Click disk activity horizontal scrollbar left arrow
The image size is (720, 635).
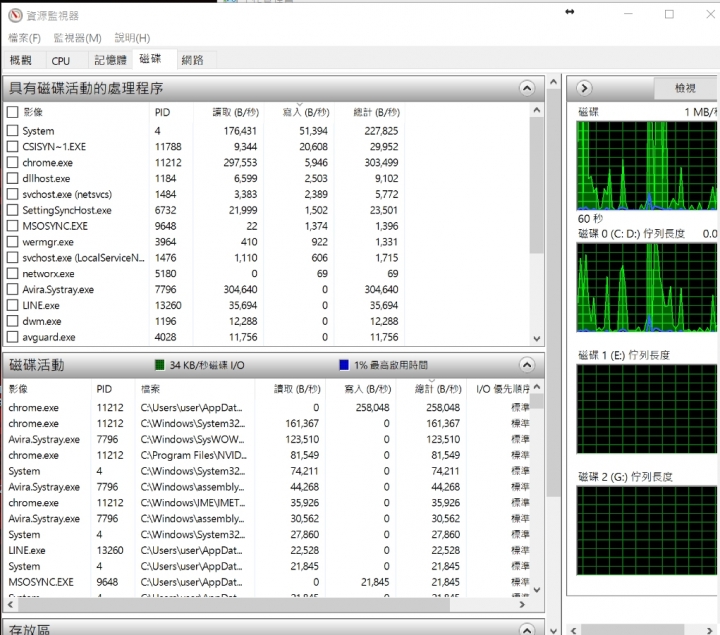10,605
